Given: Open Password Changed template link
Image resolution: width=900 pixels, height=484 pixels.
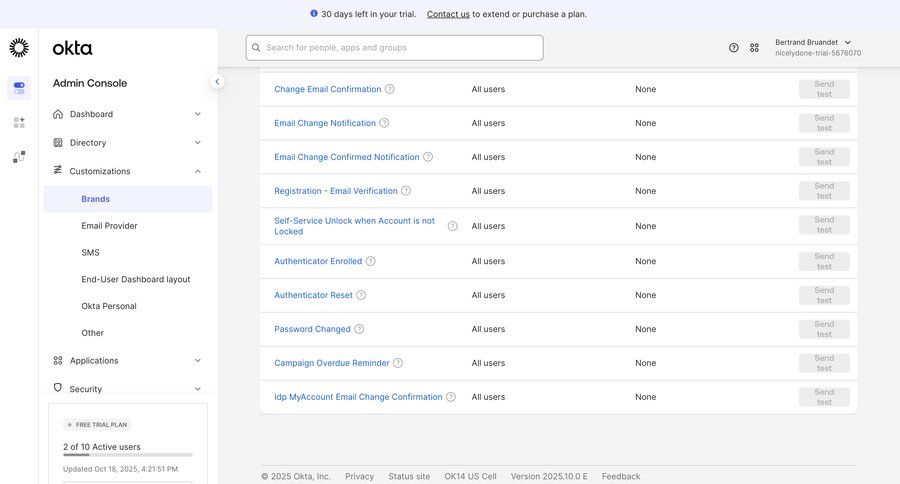Looking at the screenshot, I should click(312, 329).
